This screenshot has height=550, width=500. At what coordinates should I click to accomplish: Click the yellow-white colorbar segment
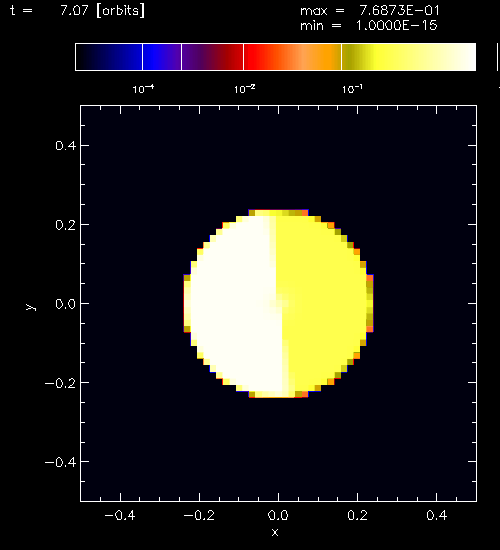(409, 57)
